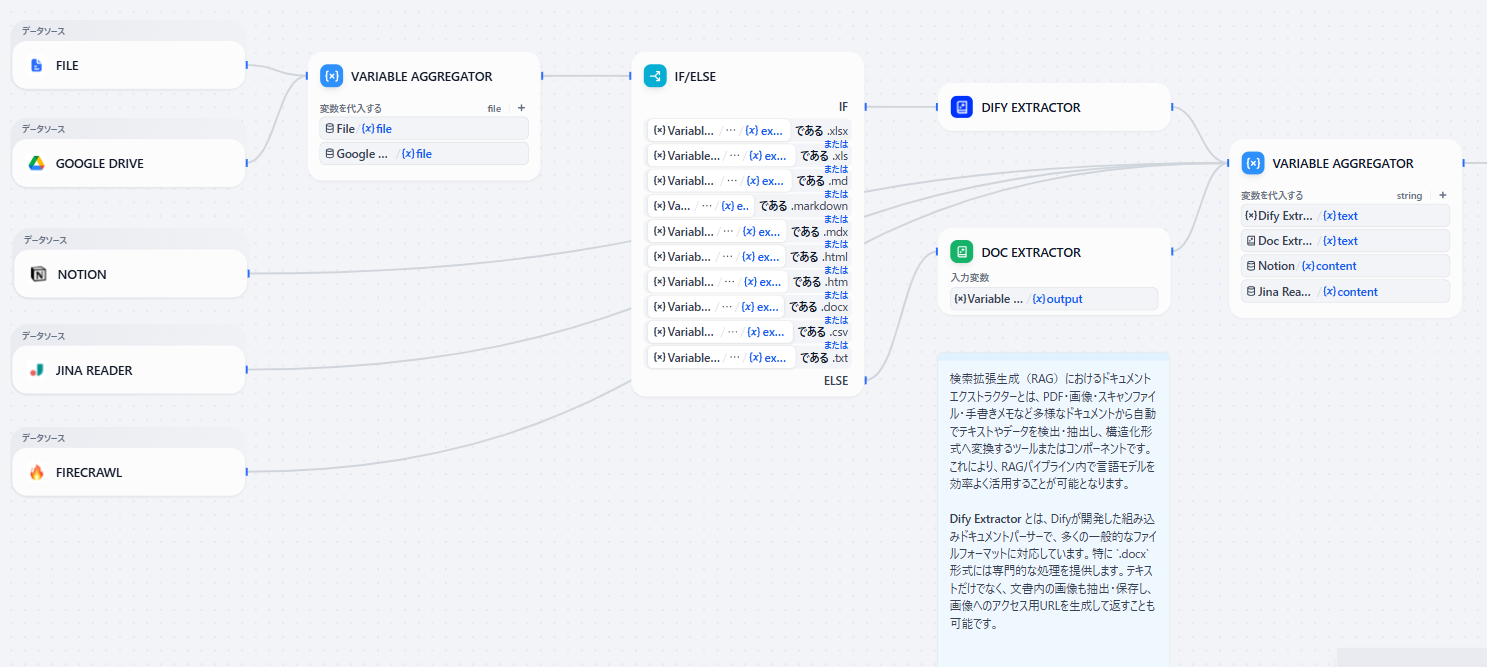
Task: Select the Notion data source icon
Action: [39, 275]
